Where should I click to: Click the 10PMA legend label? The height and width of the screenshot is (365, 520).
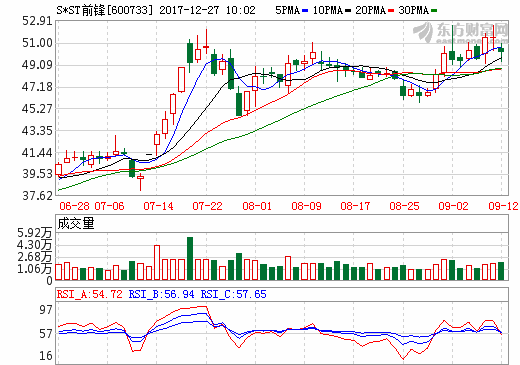(328, 10)
